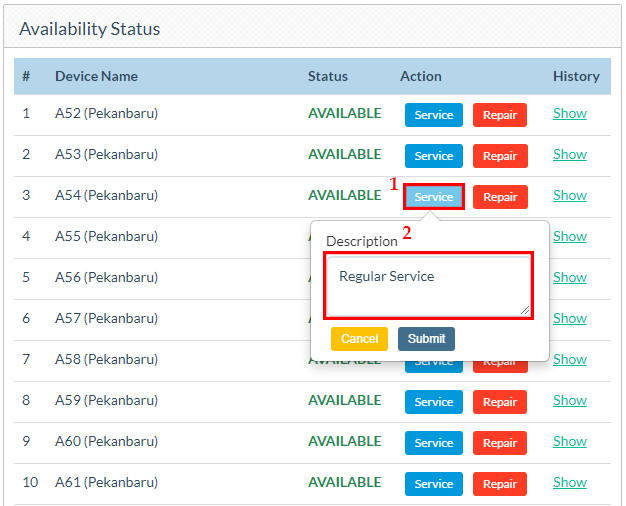The image size is (626, 506).
Task: Click Service for A61 (Pekanbaru)
Action: tap(433, 484)
